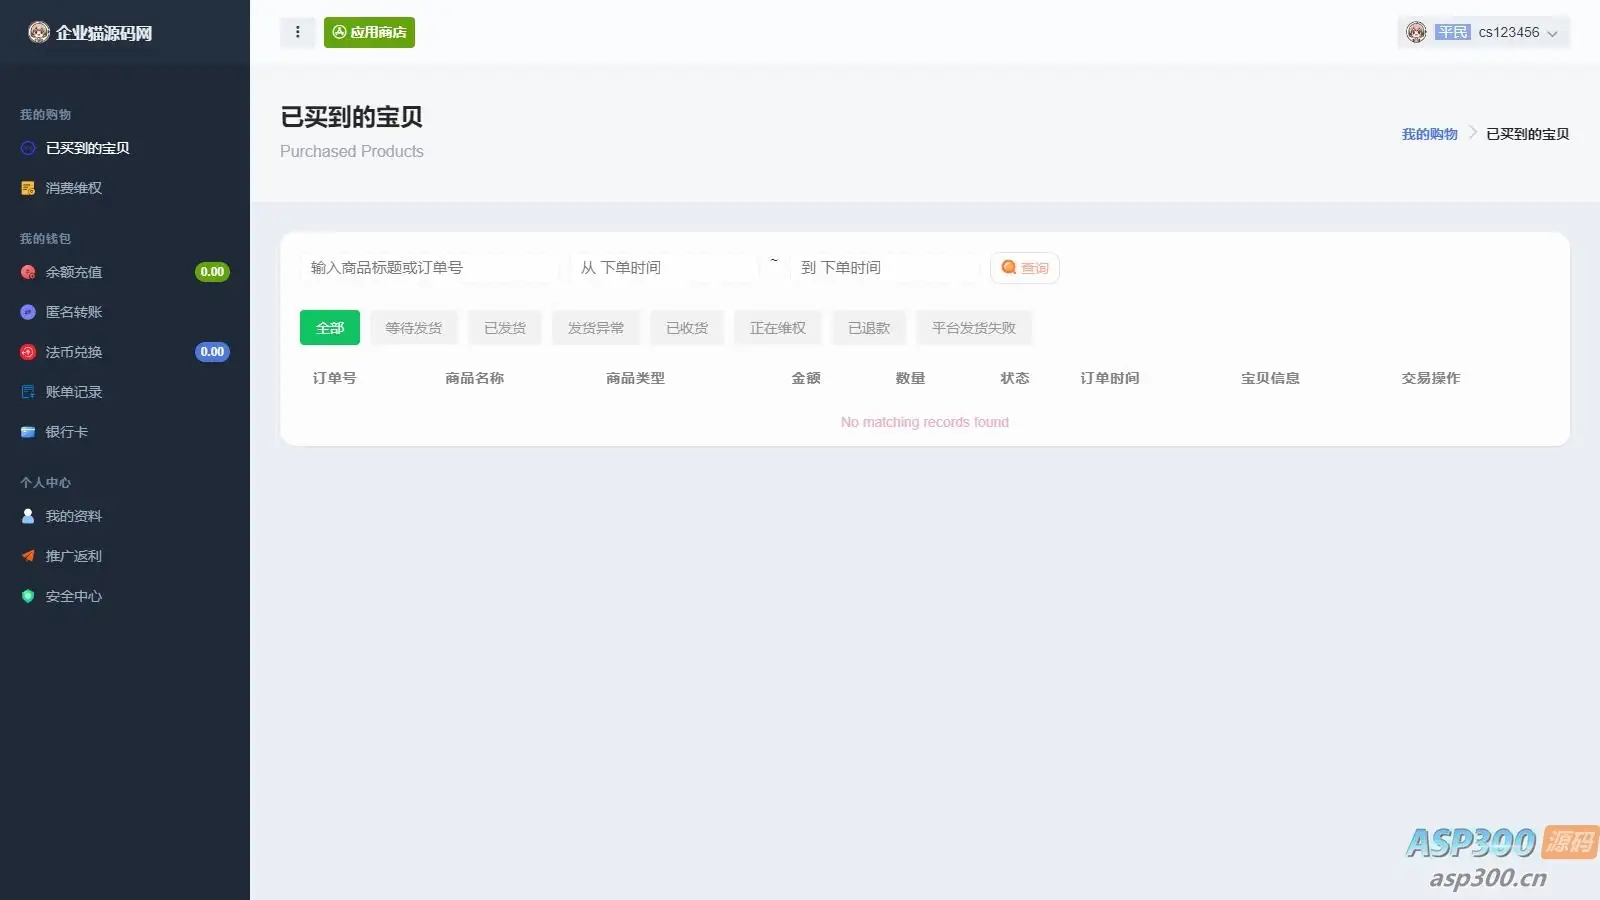Open 账单记录 sidebar icon

tap(28, 392)
